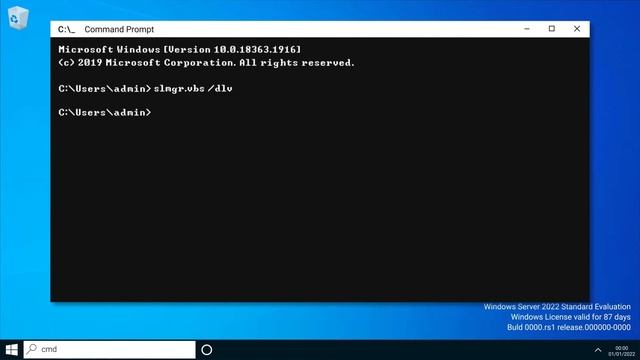
Task: Expand the system tray hidden icons chevron
Action: [x=598, y=350]
